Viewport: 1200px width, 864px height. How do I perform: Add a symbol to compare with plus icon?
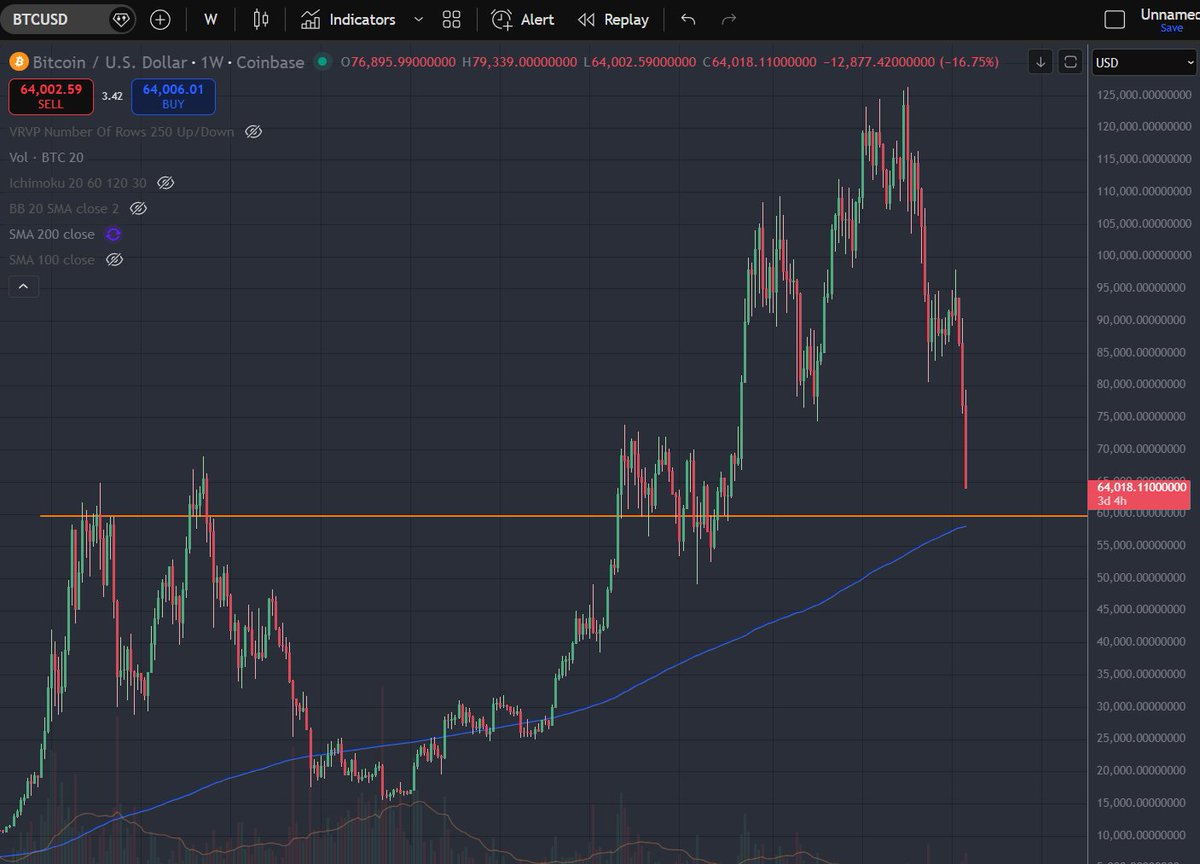point(160,19)
